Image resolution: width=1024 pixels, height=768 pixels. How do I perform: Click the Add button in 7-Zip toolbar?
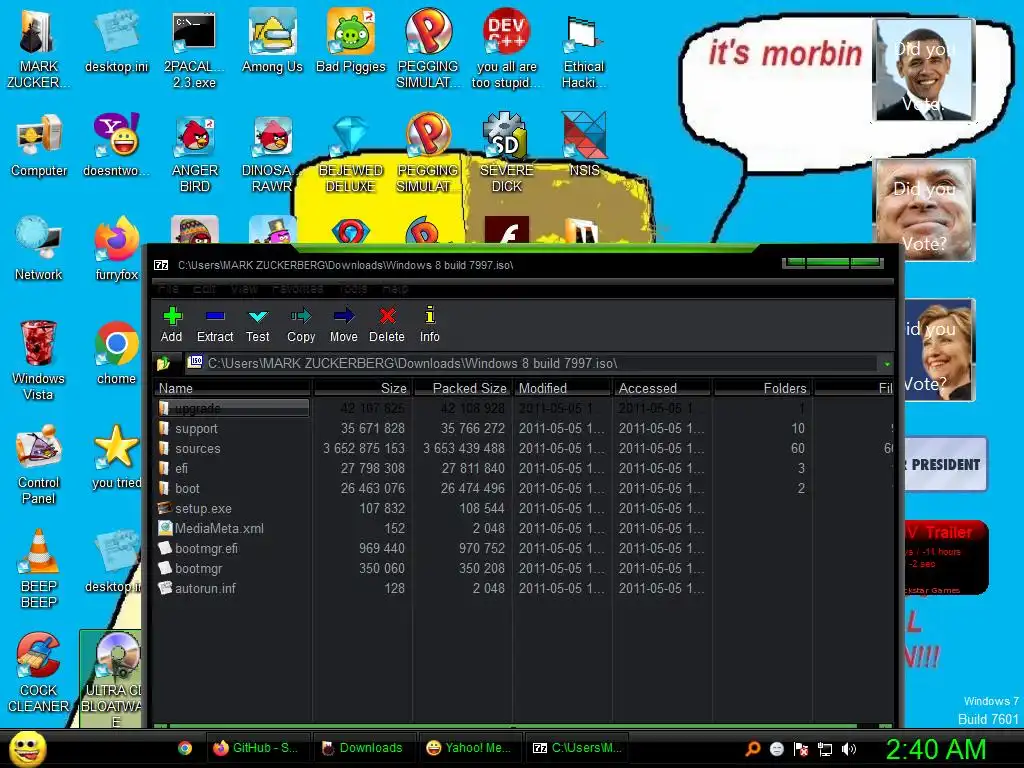point(172,325)
